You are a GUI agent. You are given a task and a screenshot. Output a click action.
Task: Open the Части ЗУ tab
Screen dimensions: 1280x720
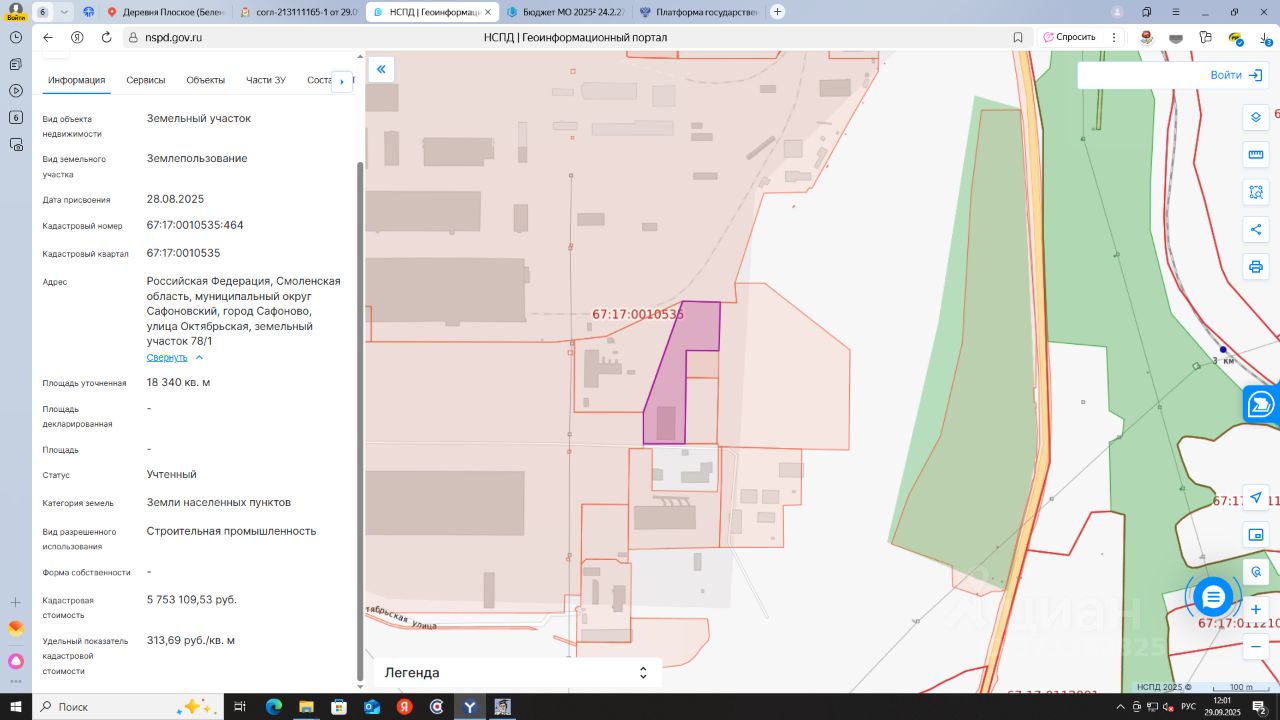[266, 80]
